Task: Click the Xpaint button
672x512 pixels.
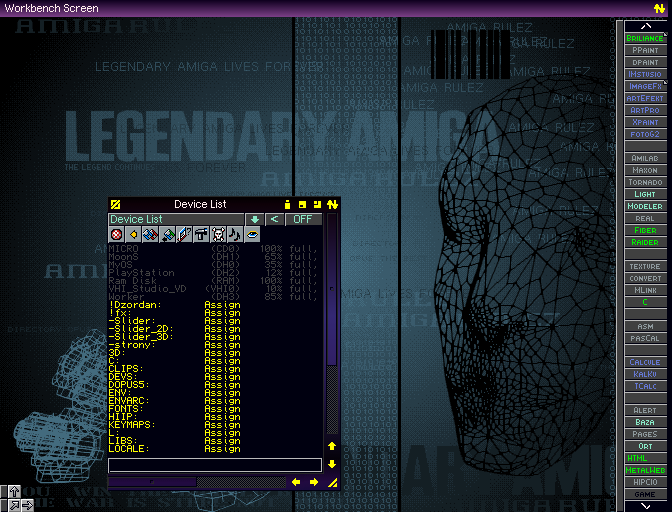Action: coord(645,122)
